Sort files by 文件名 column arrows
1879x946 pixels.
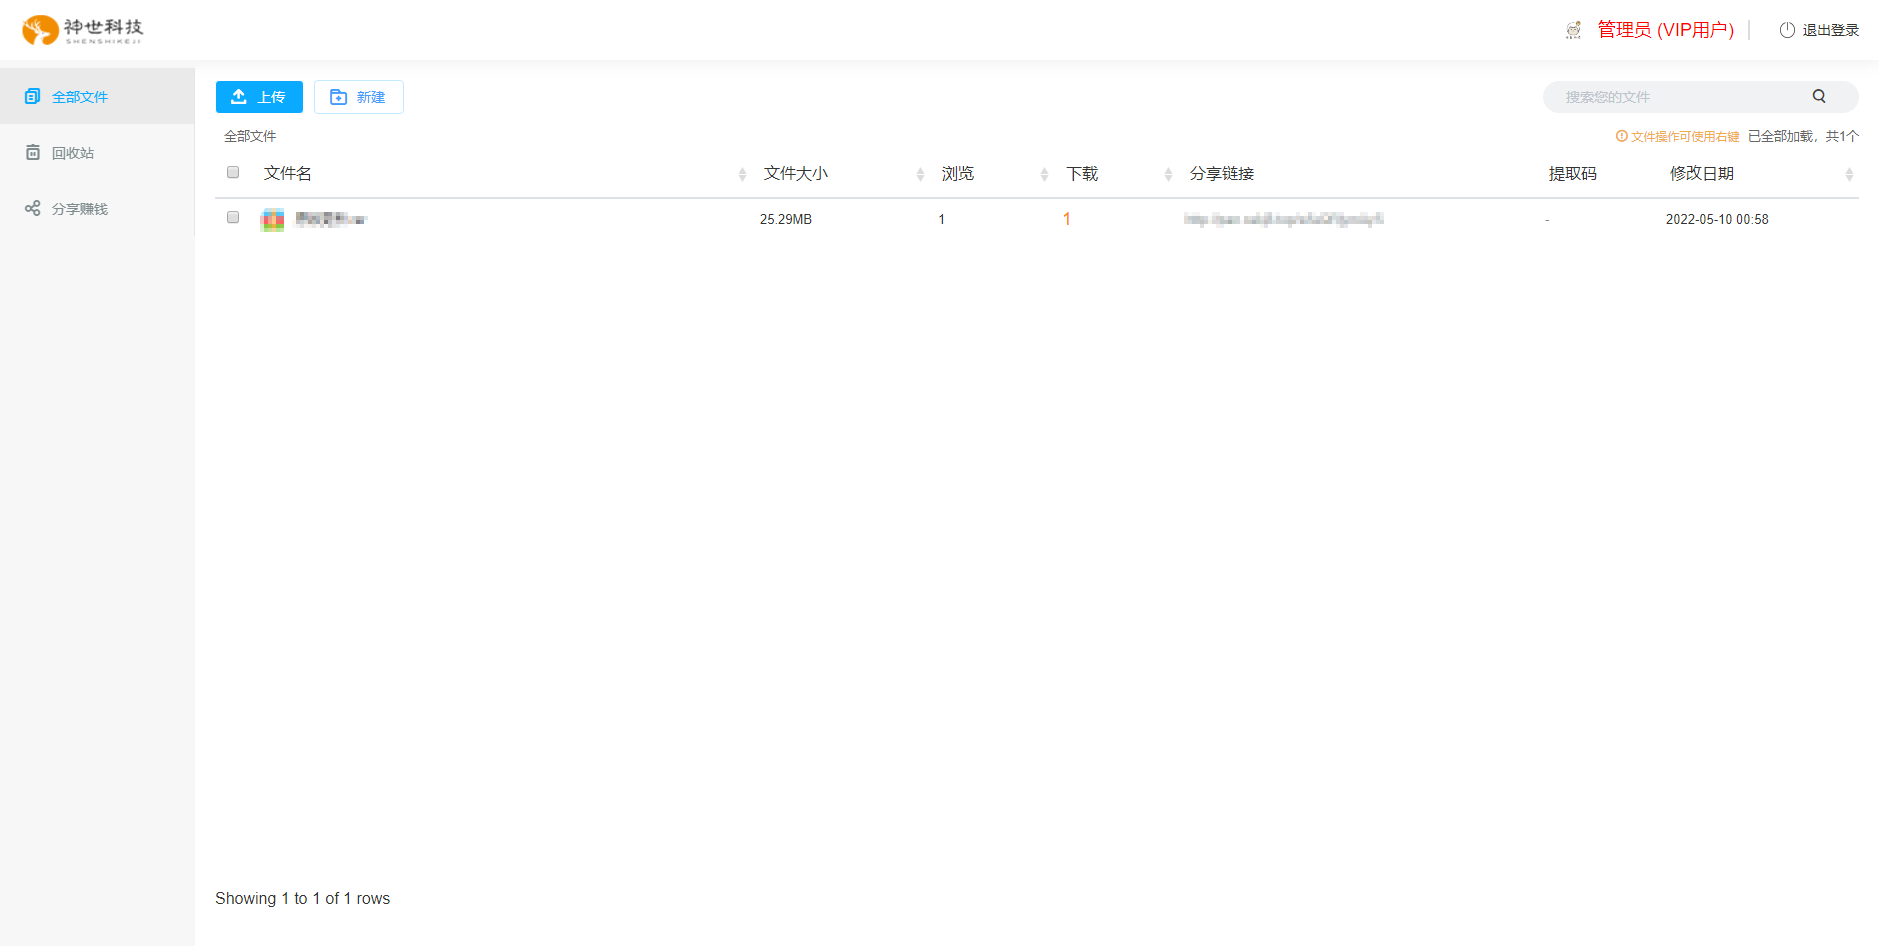coord(742,174)
